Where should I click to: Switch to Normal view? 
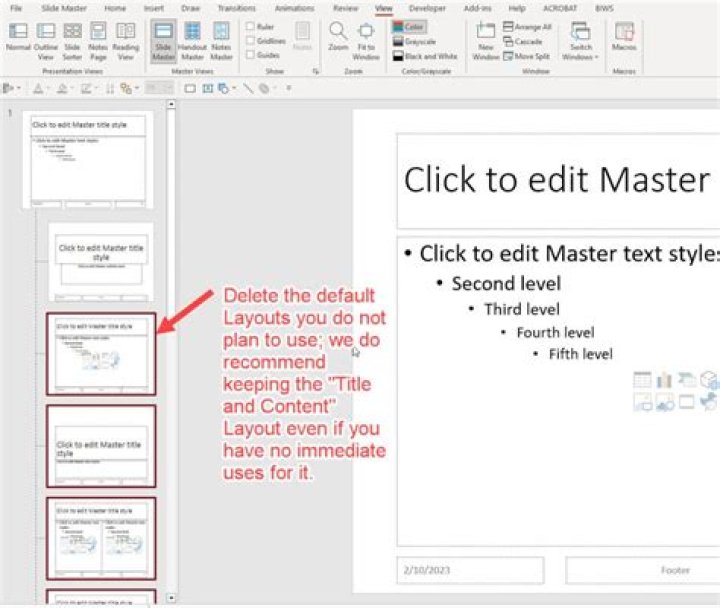tap(18, 37)
